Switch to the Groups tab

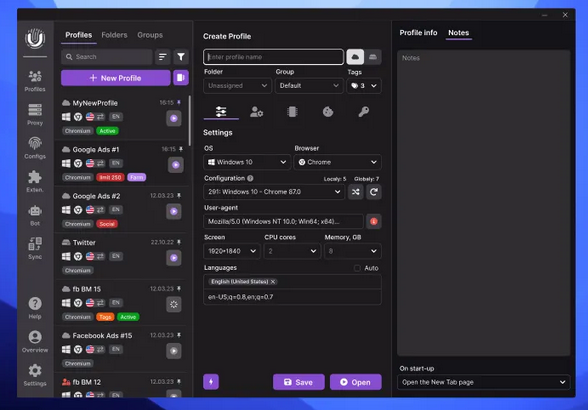pos(150,35)
